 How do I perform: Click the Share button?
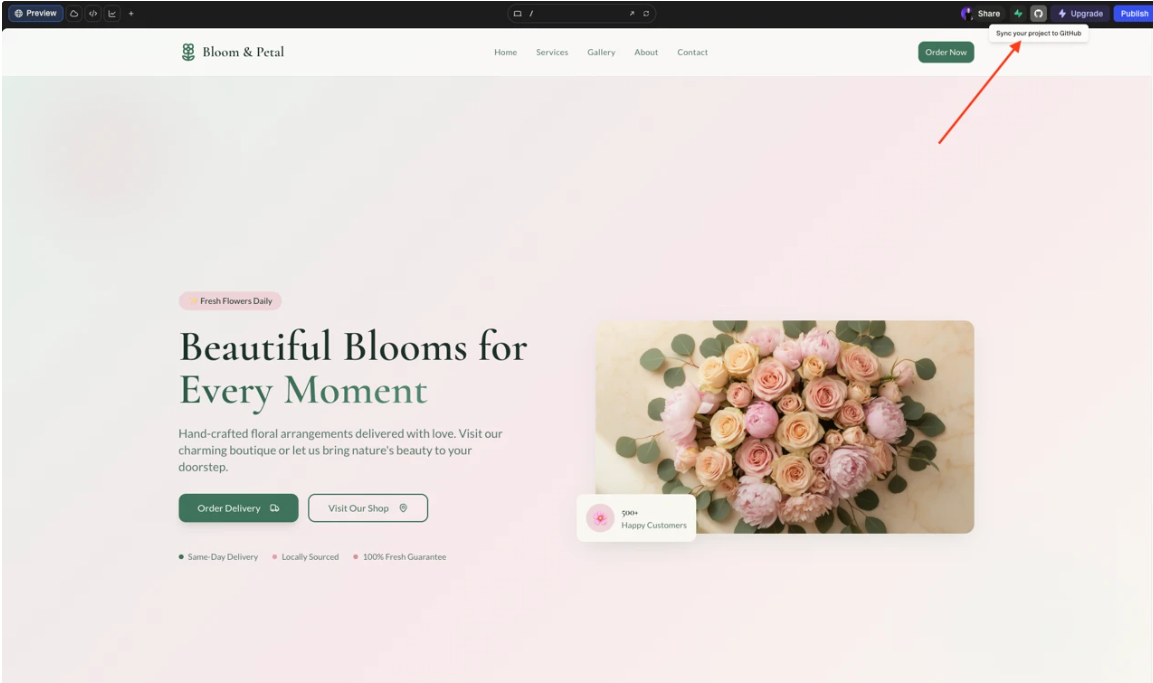(x=981, y=14)
